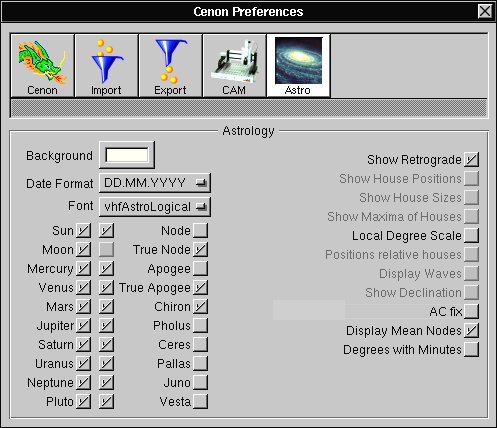The height and width of the screenshot is (428, 497).
Task: Open the Cenon dragon preferences pane
Action: tap(42, 66)
